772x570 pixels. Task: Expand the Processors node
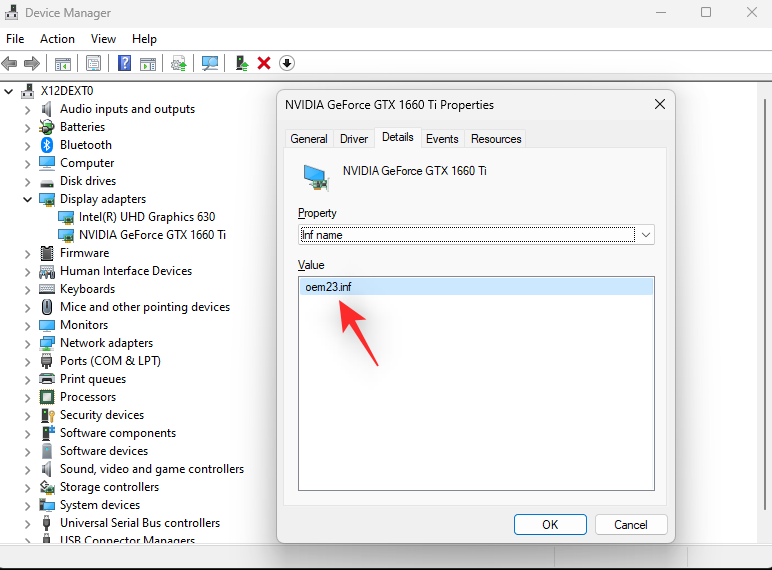point(27,397)
